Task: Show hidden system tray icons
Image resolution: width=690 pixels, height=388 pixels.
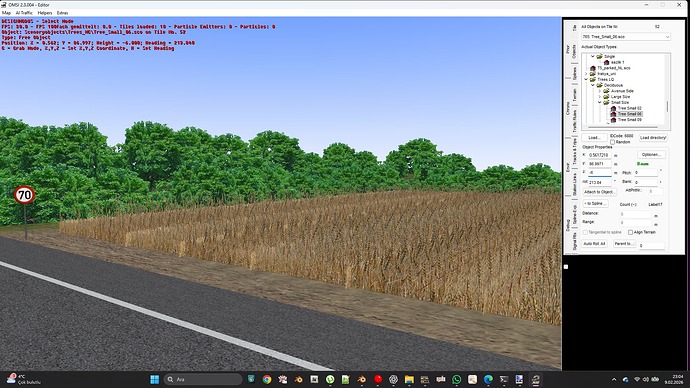Action: point(614,379)
